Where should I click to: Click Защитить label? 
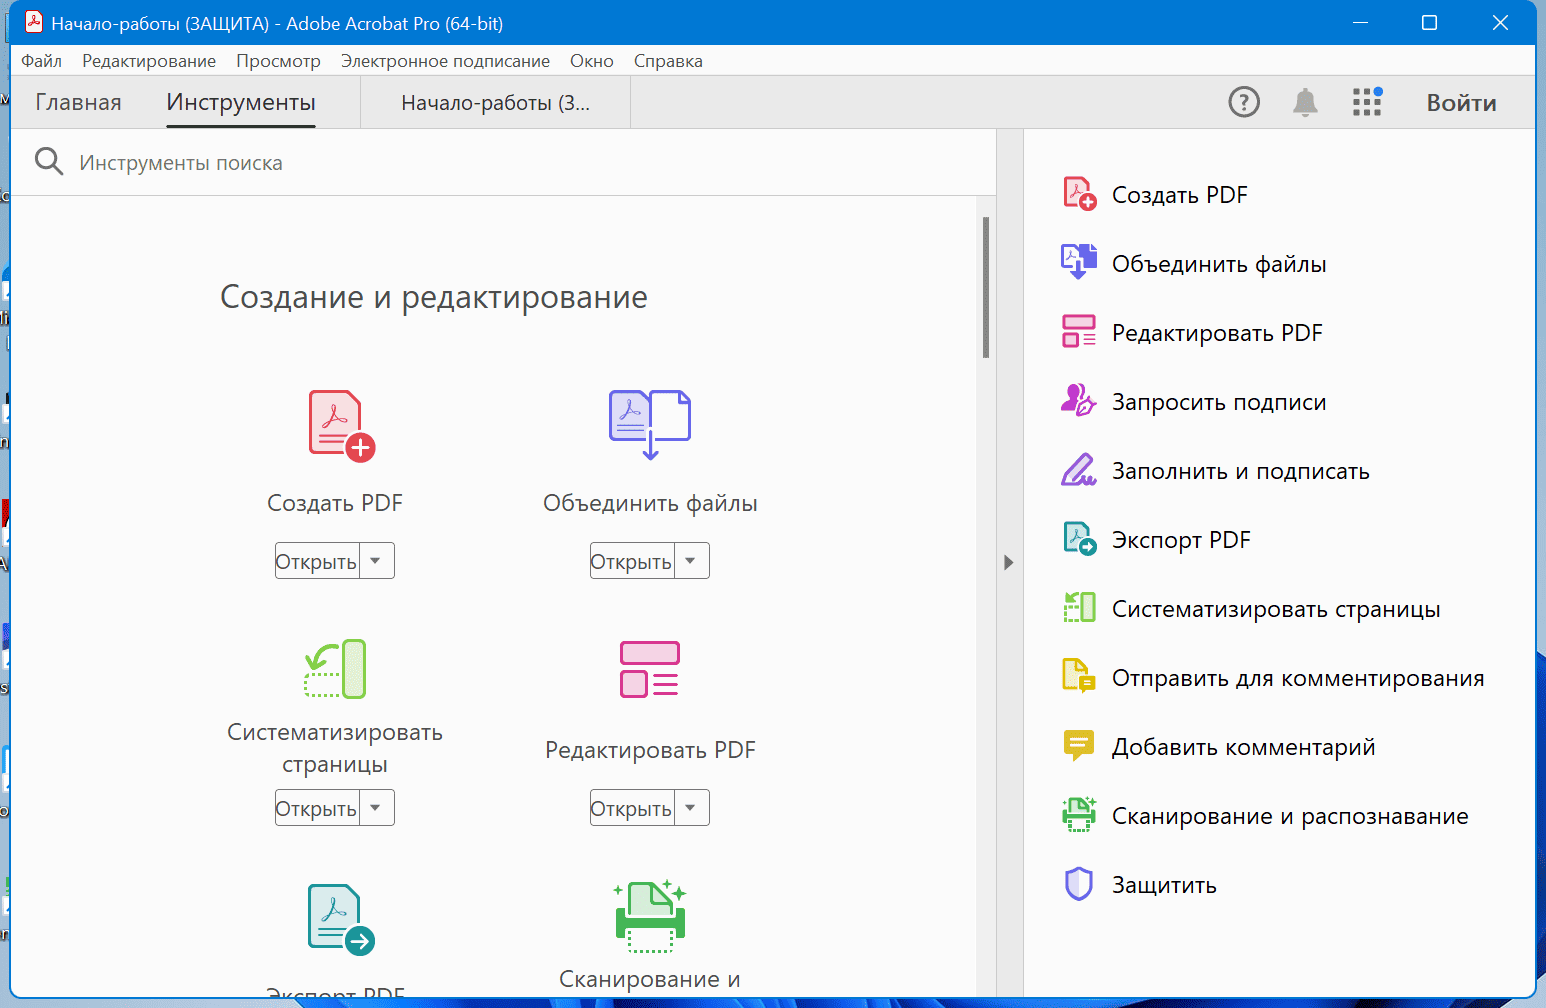coord(1164,884)
